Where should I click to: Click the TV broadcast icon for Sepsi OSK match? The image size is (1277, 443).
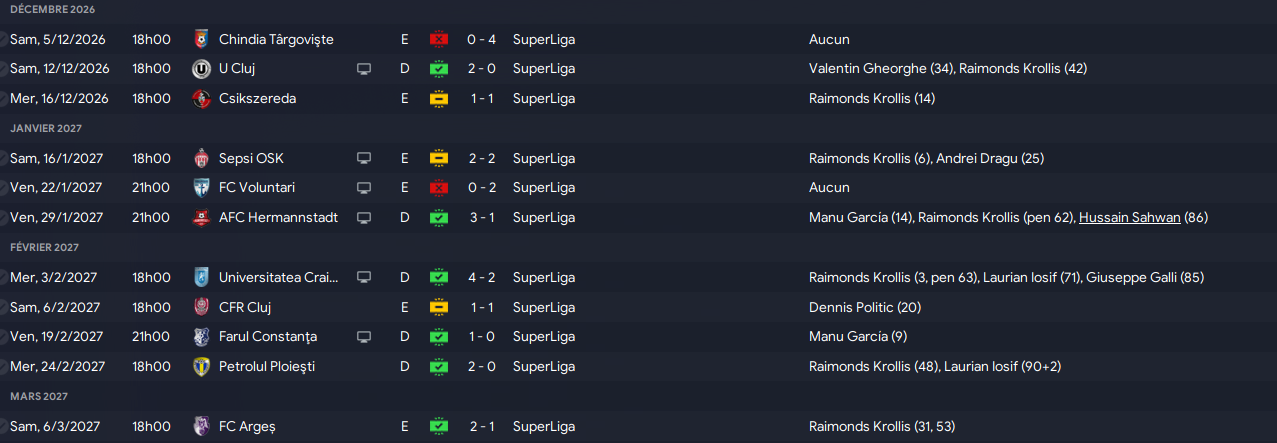coord(364,158)
